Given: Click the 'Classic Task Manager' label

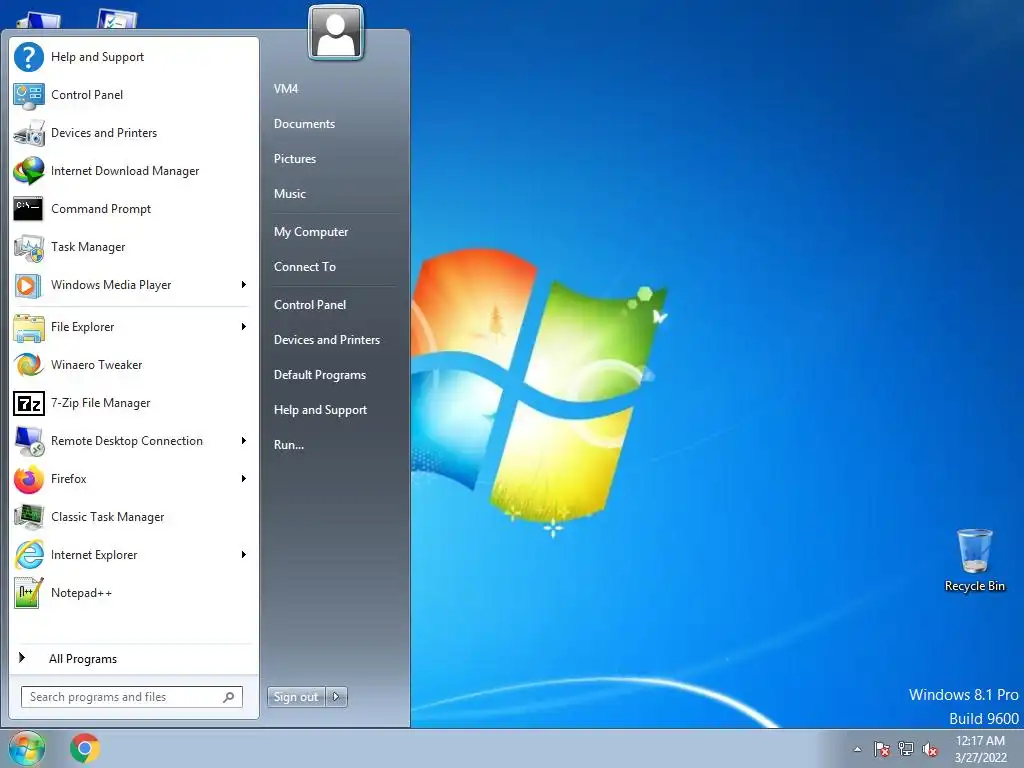Looking at the screenshot, I should [x=108, y=517].
